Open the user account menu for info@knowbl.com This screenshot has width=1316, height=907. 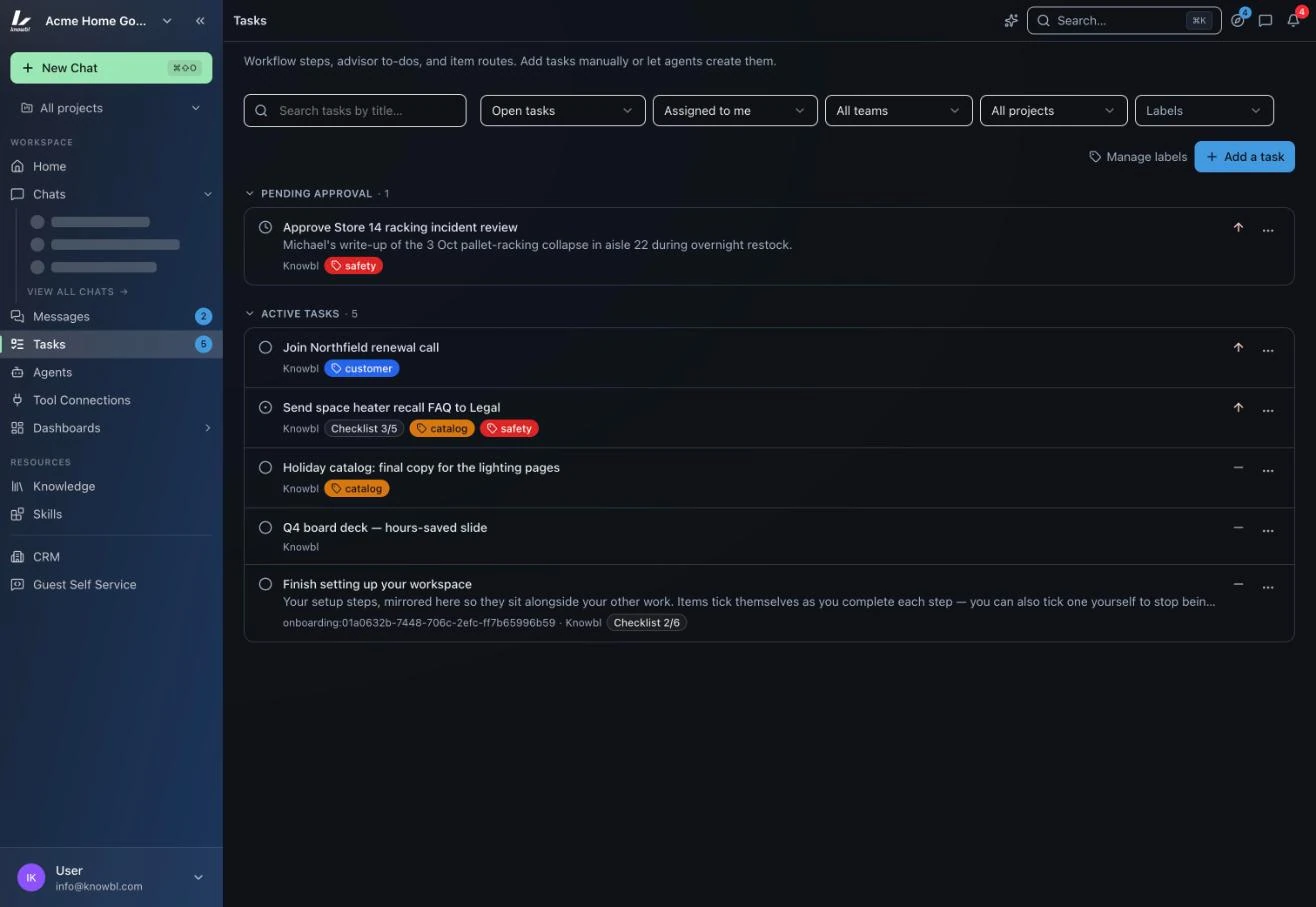(111, 877)
